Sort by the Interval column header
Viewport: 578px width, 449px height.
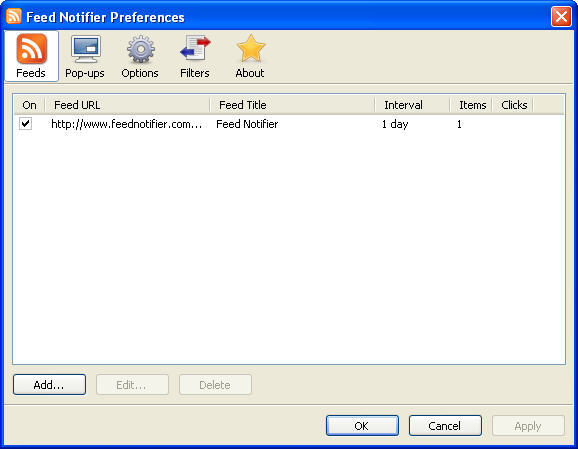tap(412, 105)
